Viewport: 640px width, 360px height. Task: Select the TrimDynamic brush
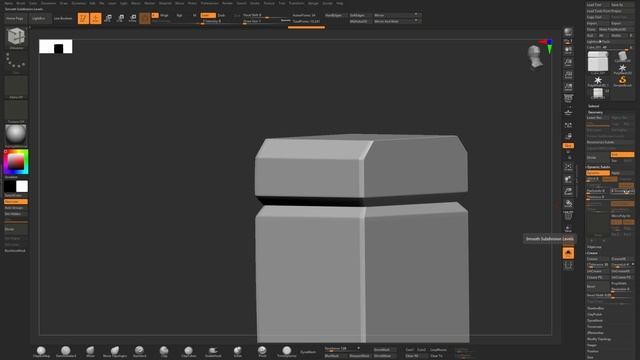[287, 352]
